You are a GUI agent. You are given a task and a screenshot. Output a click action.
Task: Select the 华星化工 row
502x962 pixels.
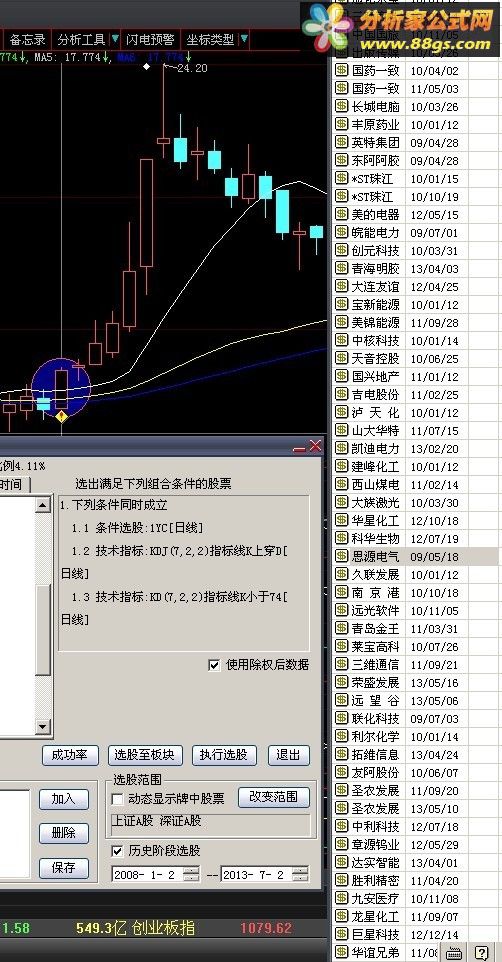tap(417, 521)
